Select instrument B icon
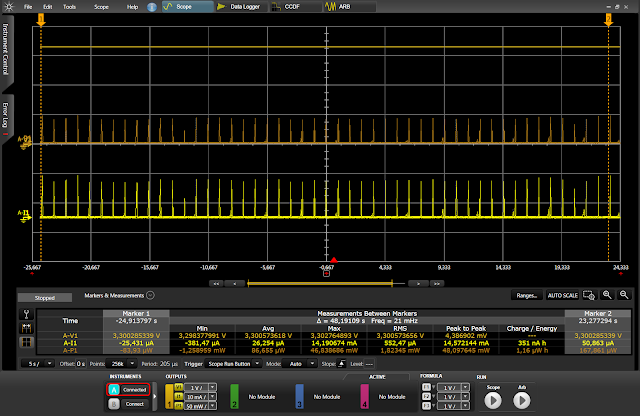The height and width of the screenshot is (416, 640). [114, 404]
